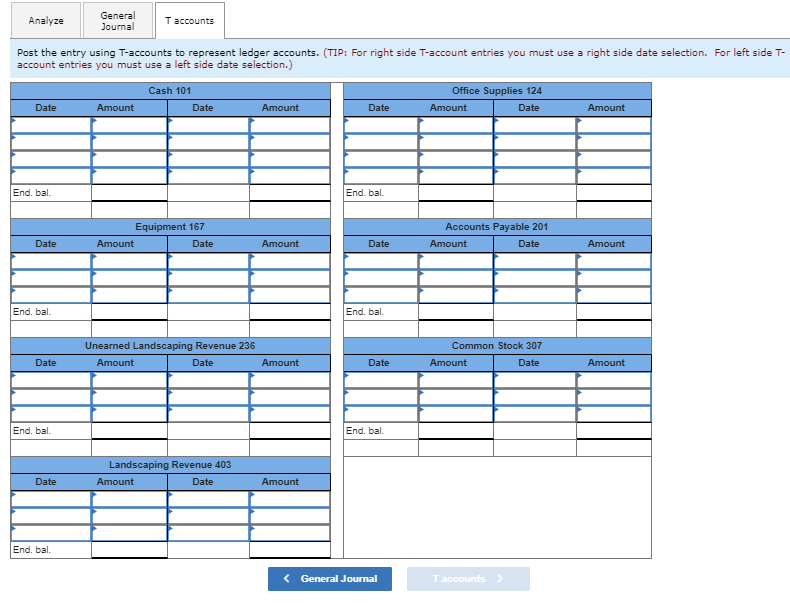Click the Office Supplies 124 account header
Image resolution: width=790 pixels, height=608 pixels.
[x=497, y=91]
